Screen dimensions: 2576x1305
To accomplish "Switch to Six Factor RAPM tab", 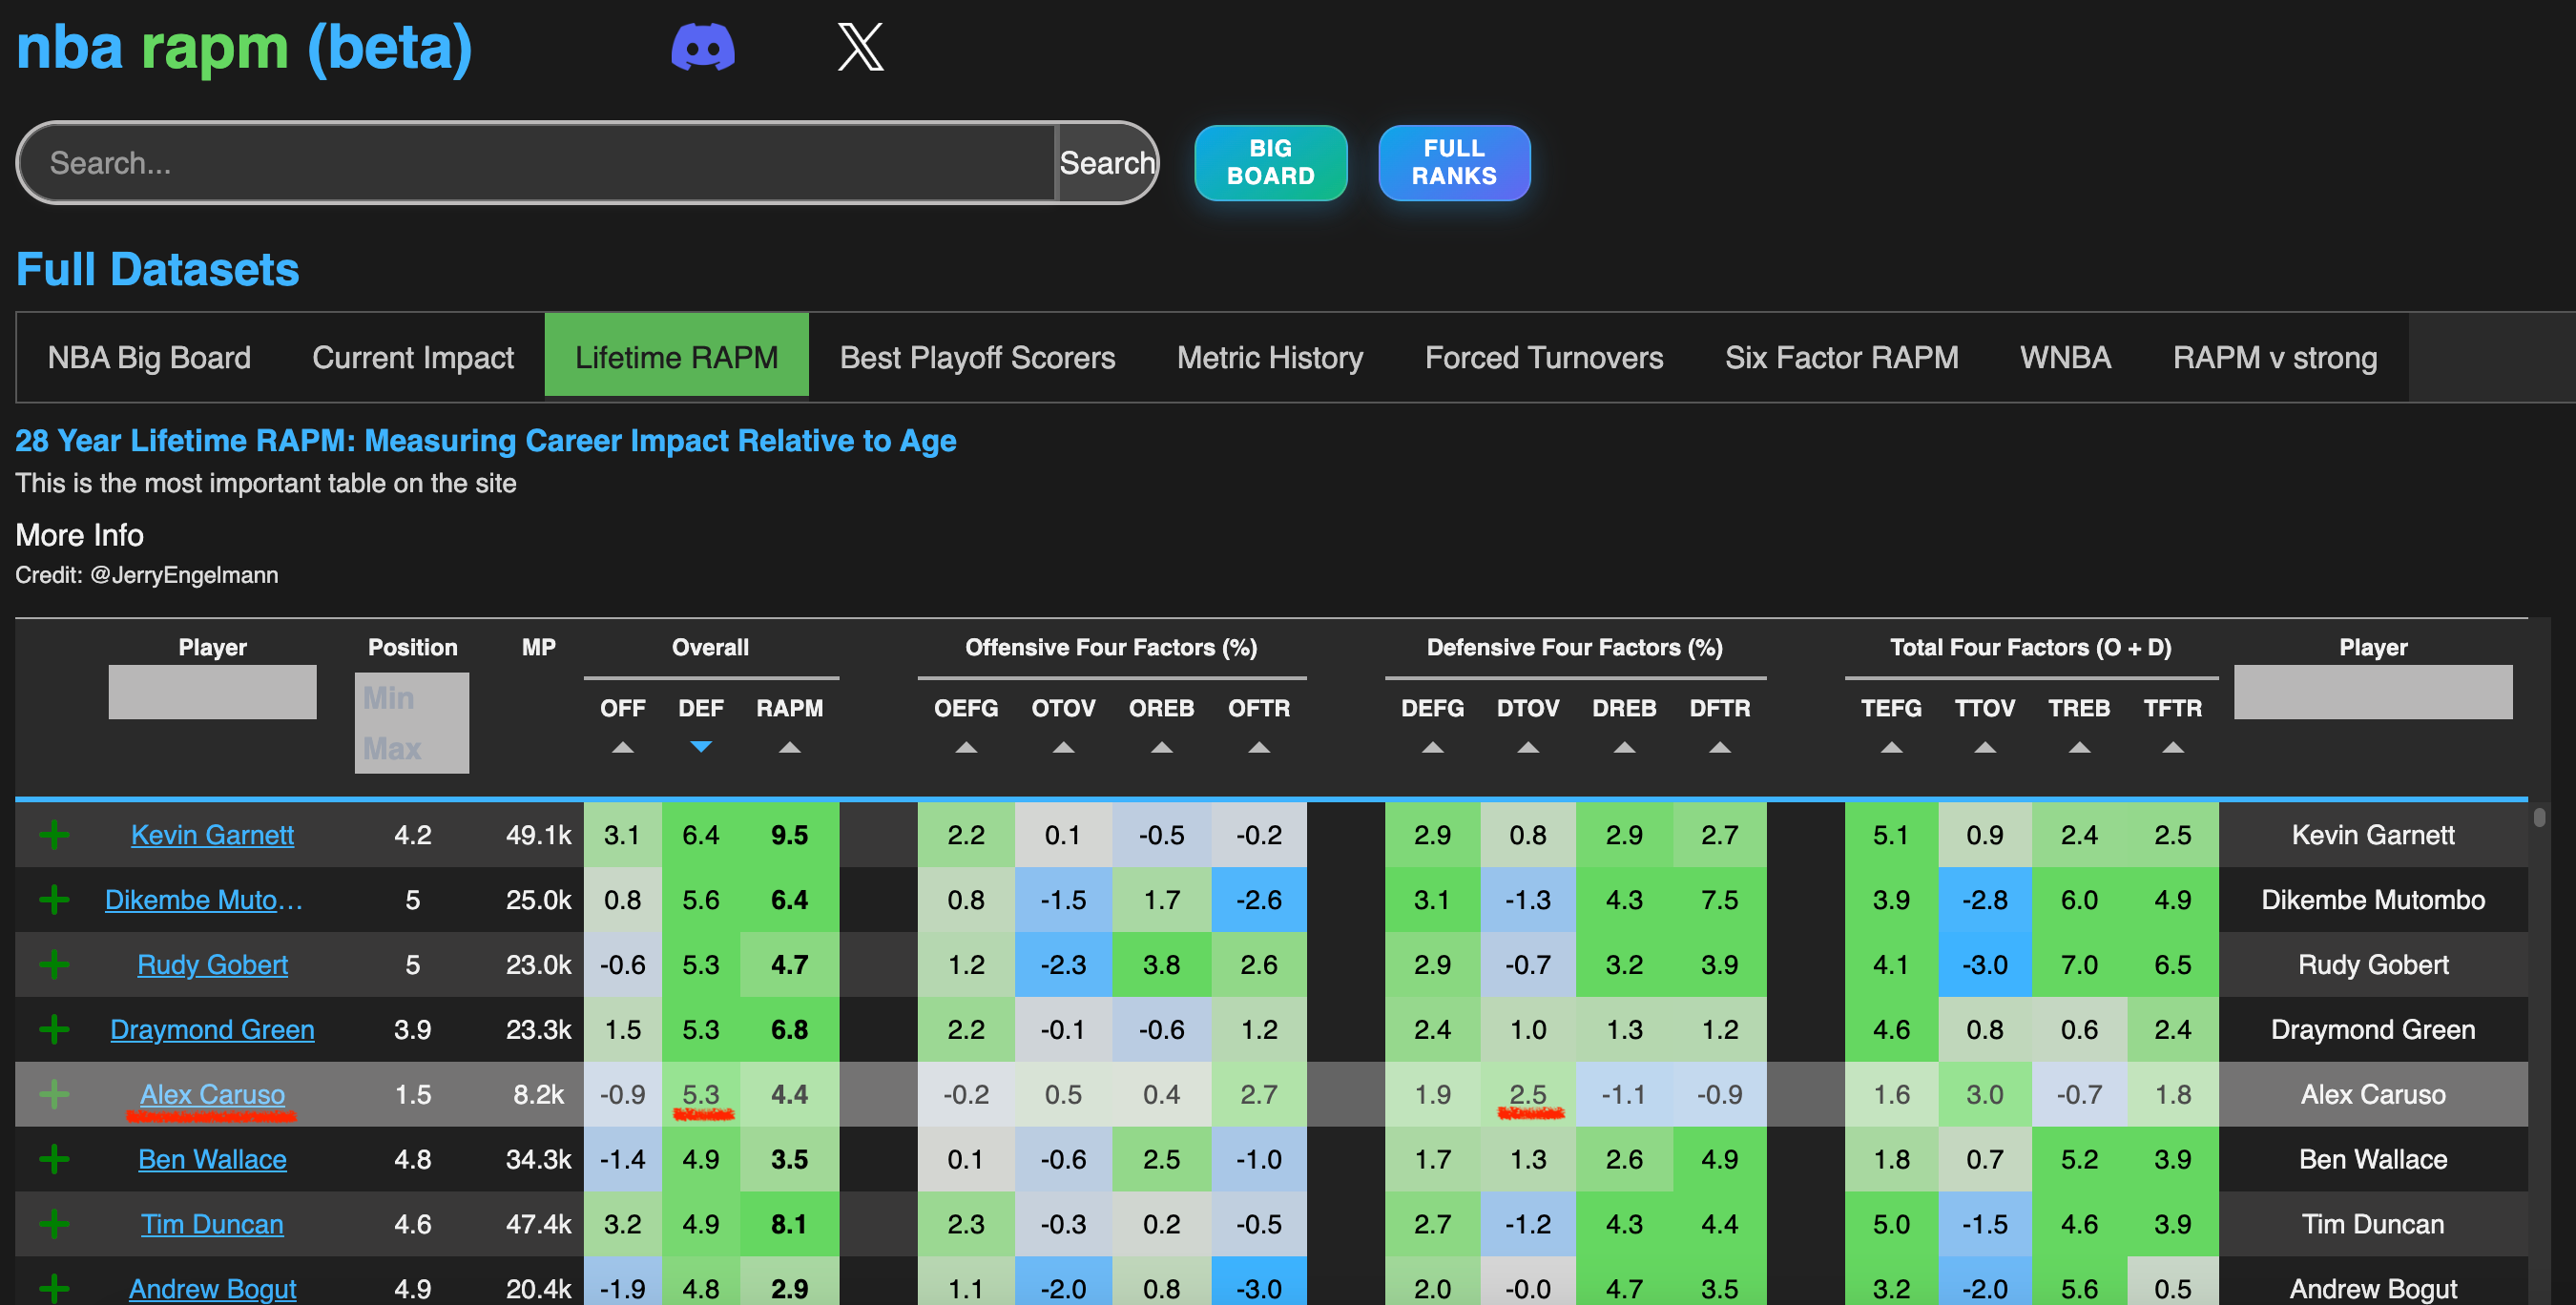I will pos(1840,357).
